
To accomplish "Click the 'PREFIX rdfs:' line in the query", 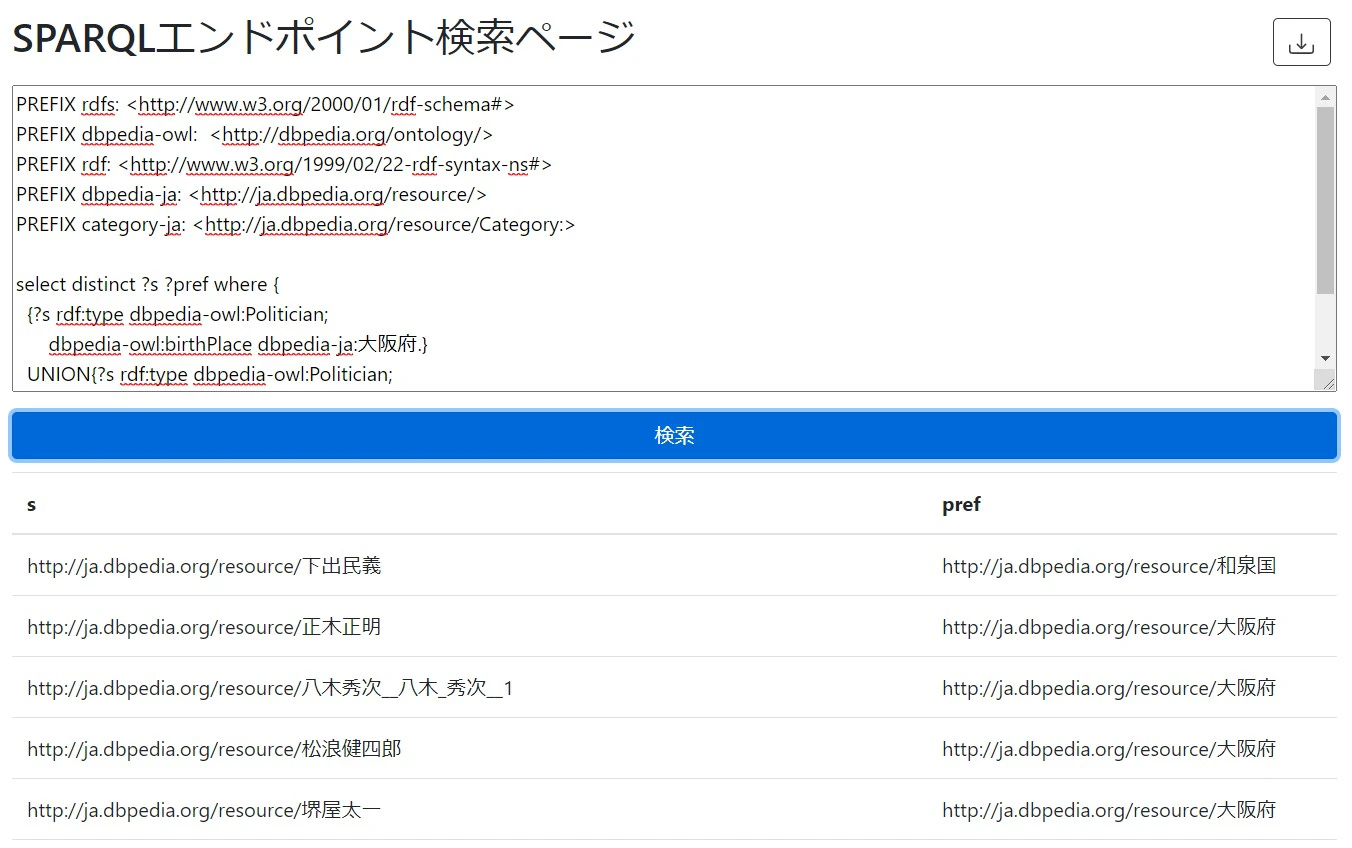I will pos(265,104).
